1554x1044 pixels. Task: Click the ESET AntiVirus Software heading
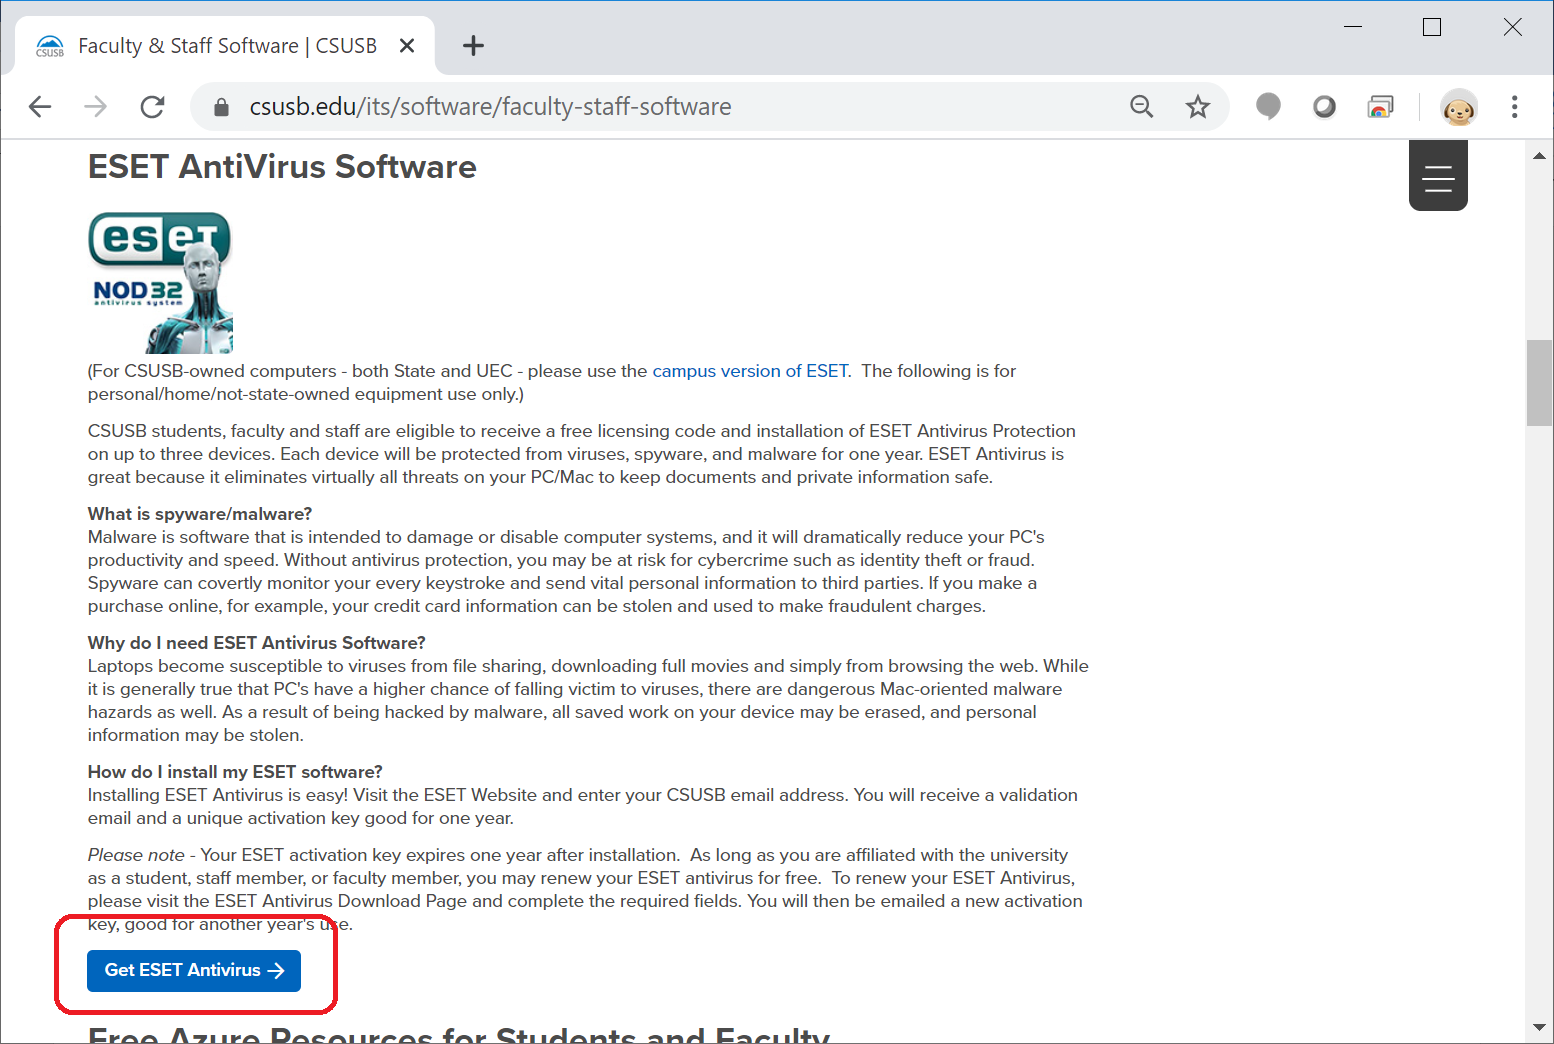tap(282, 167)
